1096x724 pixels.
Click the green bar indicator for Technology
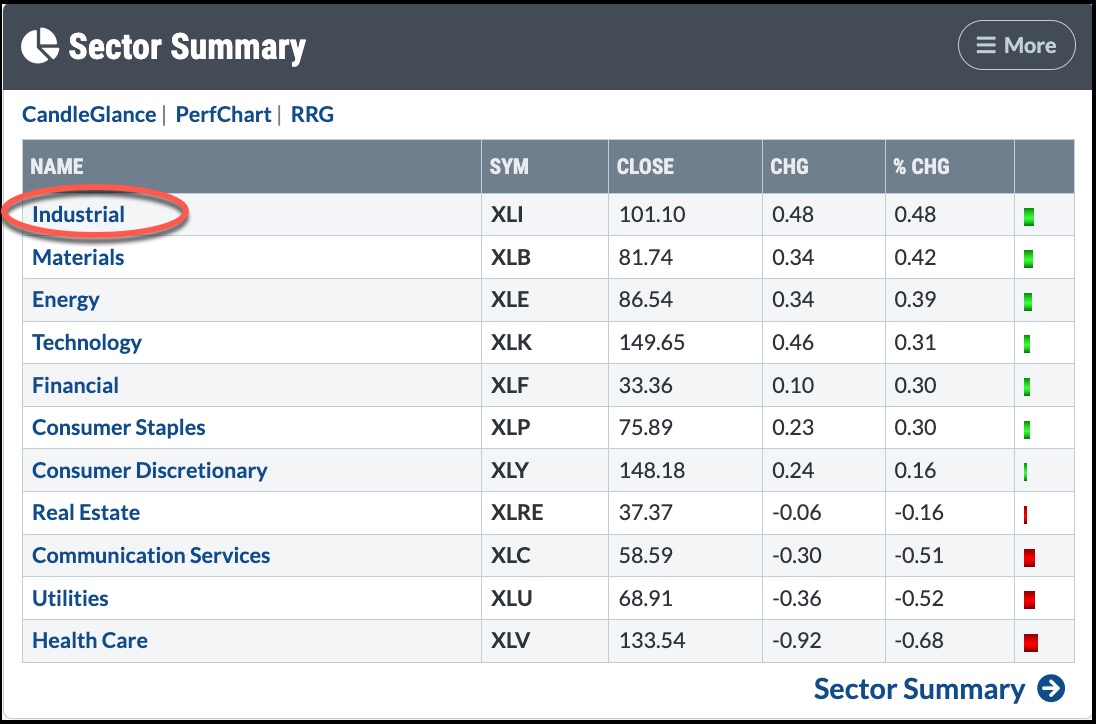(1028, 344)
